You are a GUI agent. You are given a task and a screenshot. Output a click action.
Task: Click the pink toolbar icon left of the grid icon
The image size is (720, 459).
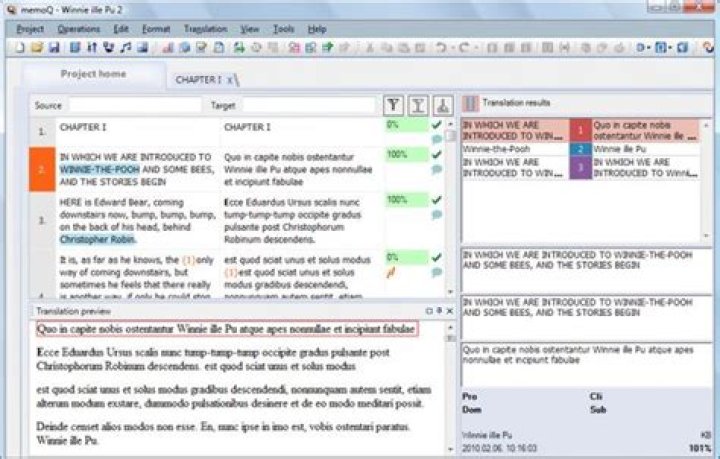294,47
